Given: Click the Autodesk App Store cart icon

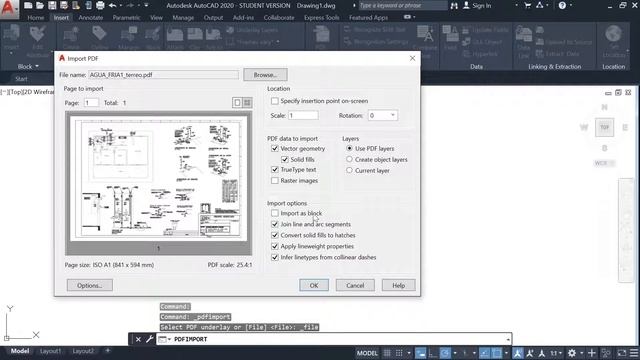Looking at the screenshot, I should (x=528, y=5).
